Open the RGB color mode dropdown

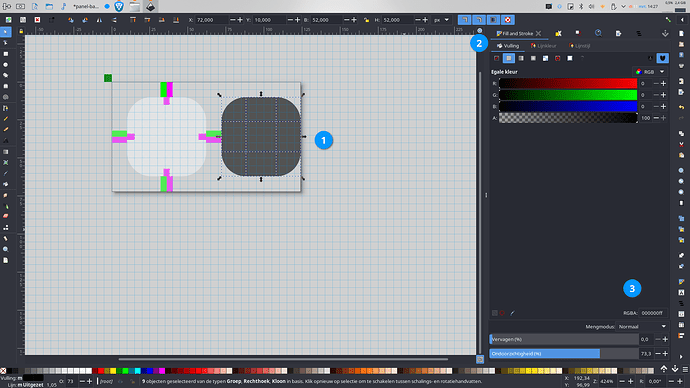(650, 72)
